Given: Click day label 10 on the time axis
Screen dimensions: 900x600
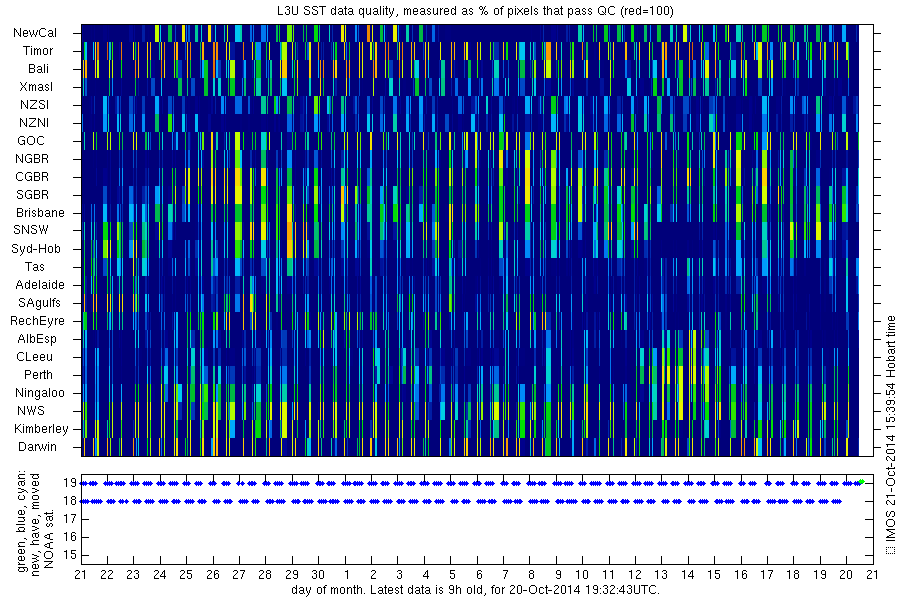Looking at the screenshot, I should (582, 574).
